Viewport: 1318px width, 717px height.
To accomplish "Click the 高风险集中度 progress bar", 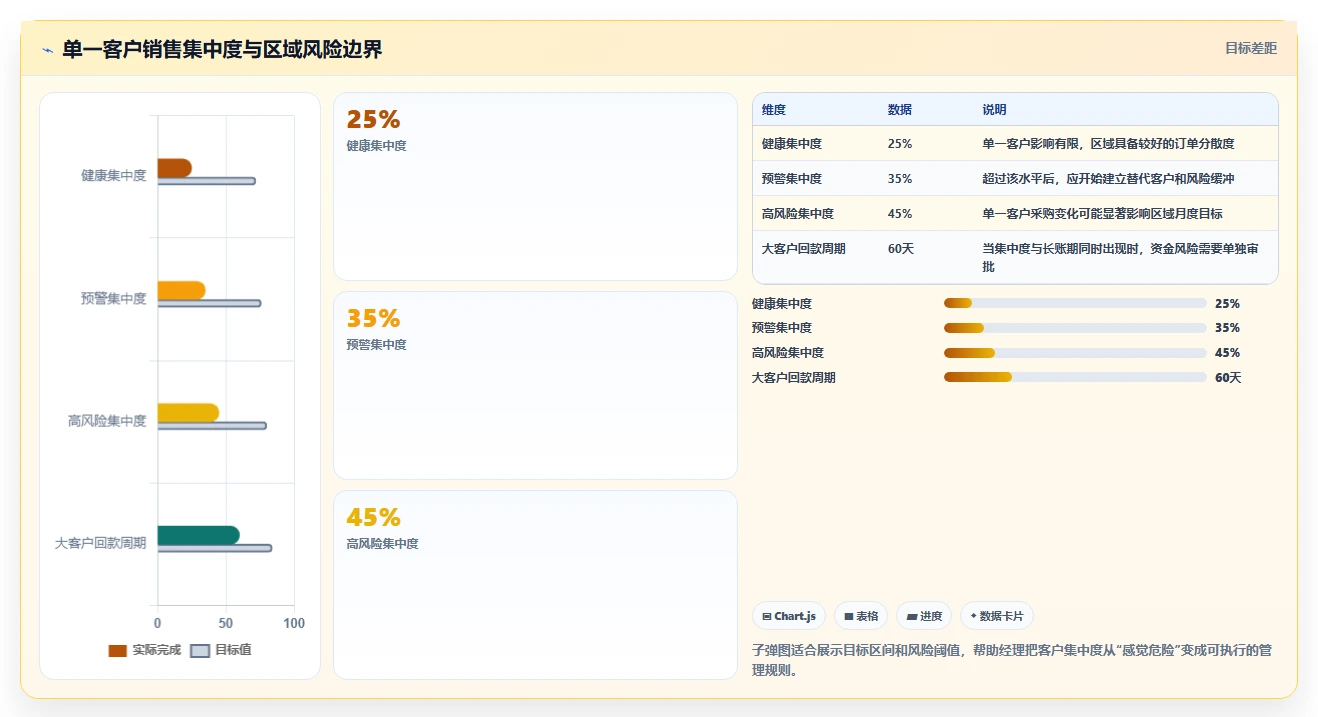I will [x=1075, y=353].
